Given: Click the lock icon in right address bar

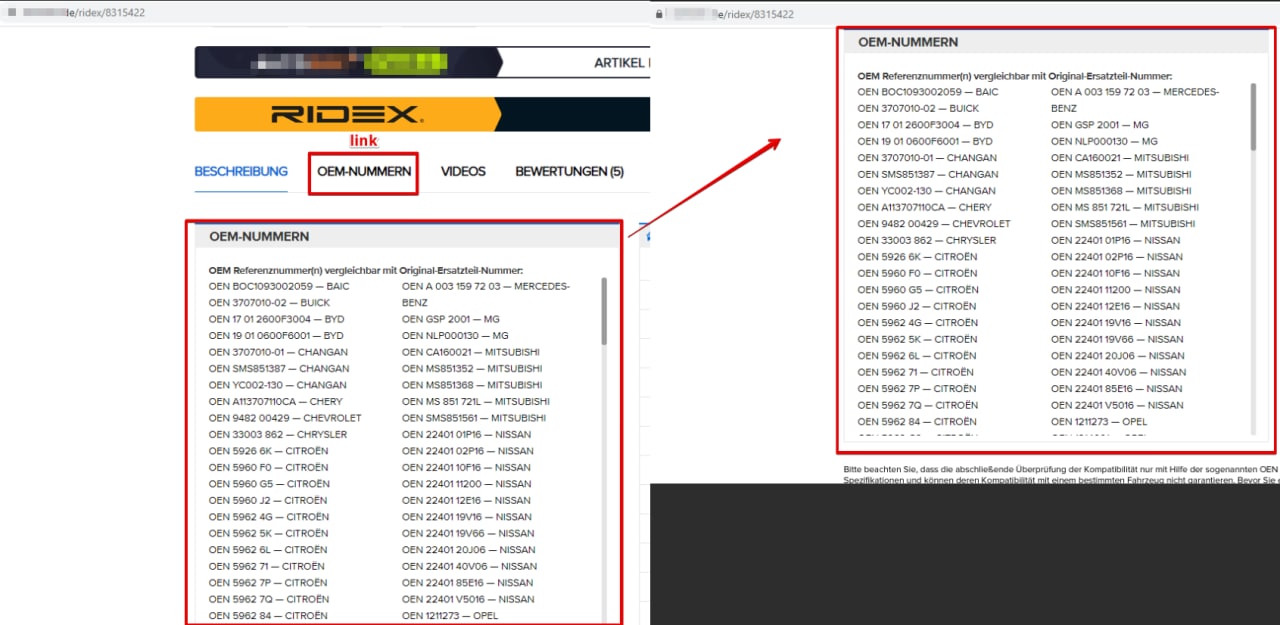Looking at the screenshot, I should point(657,14).
